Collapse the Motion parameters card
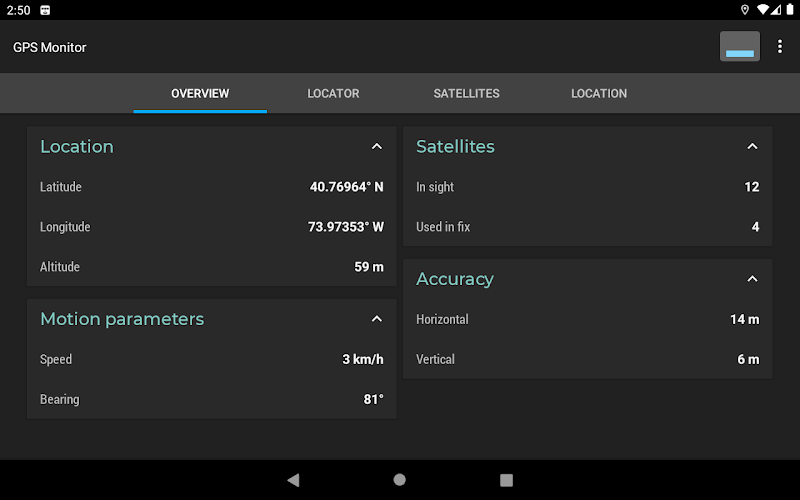The height and width of the screenshot is (500, 800). pyautogui.click(x=377, y=319)
